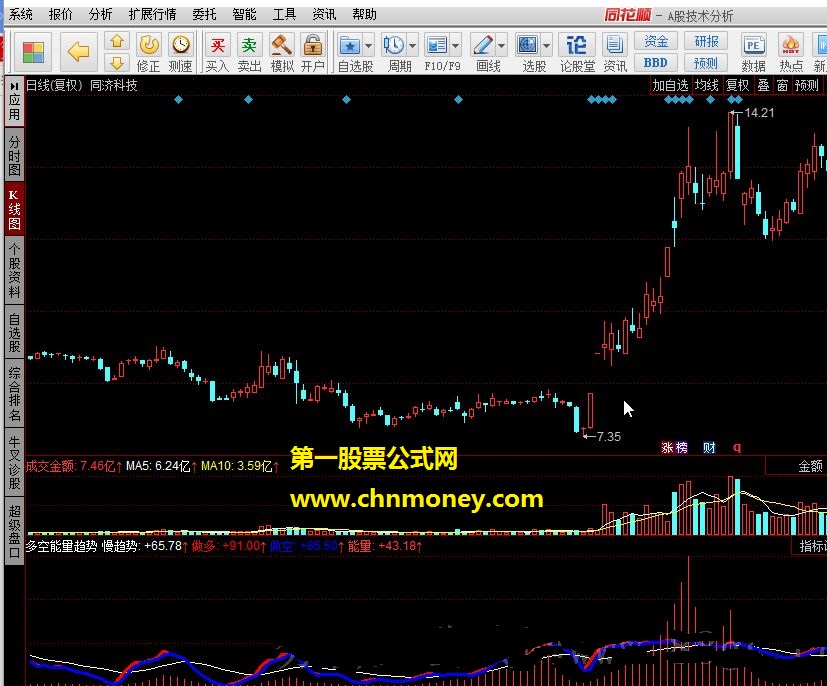Open the 系统 menu
This screenshot has width=827, height=686.
pos(21,14)
